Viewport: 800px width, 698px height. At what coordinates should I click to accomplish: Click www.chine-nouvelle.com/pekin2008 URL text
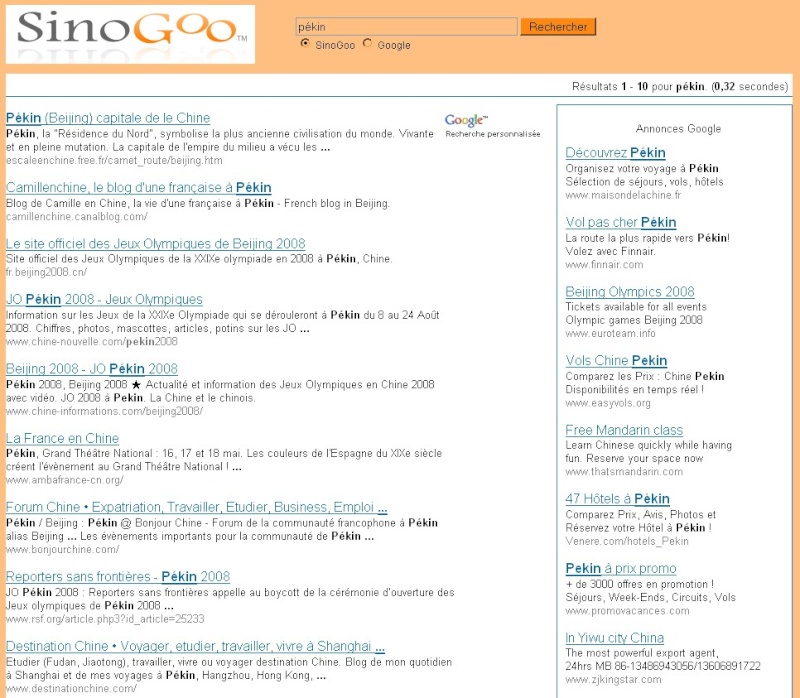[92, 341]
